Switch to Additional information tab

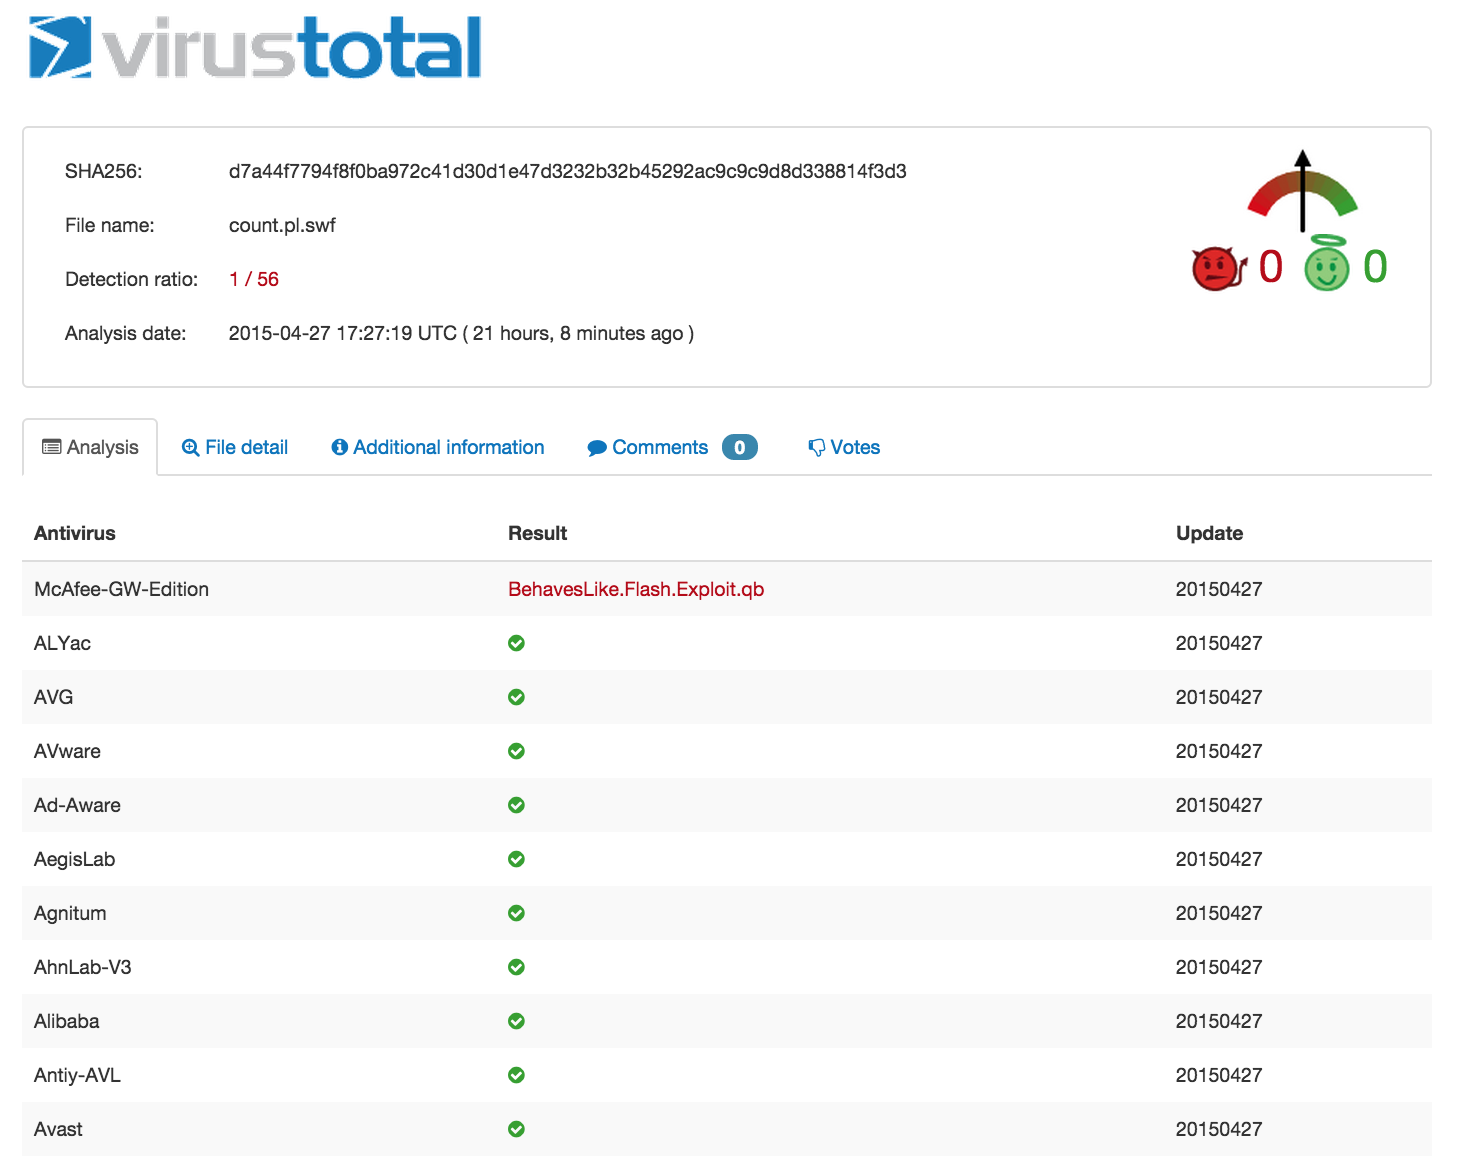point(438,447)
